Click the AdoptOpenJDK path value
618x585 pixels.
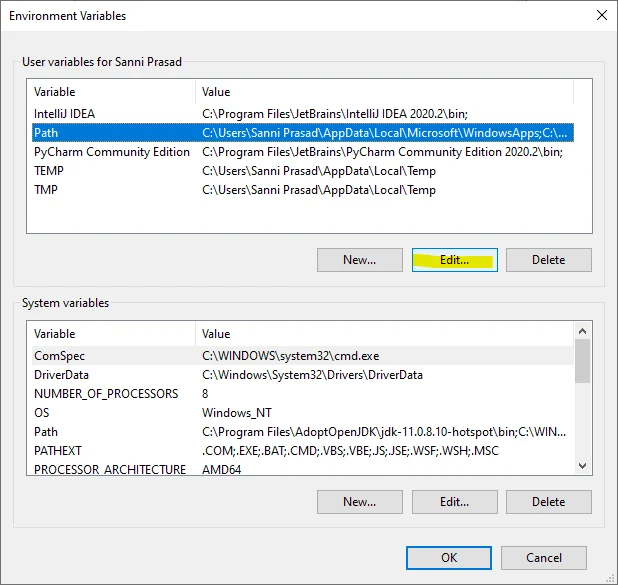tap(384, 432)
